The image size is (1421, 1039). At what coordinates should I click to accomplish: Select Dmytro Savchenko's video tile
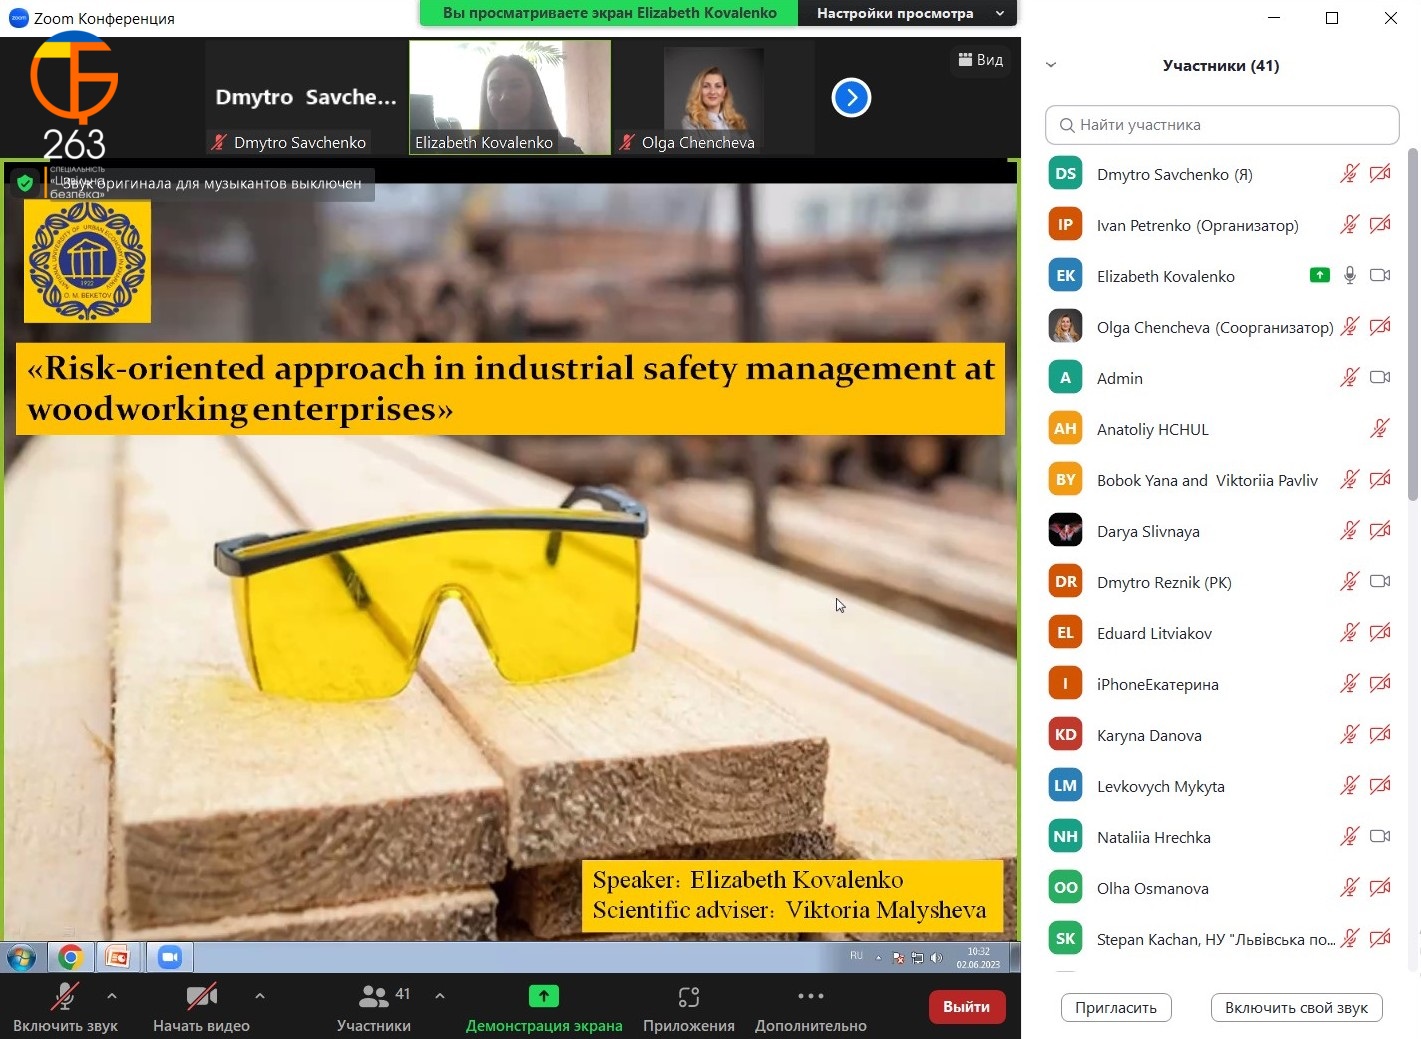306,97
